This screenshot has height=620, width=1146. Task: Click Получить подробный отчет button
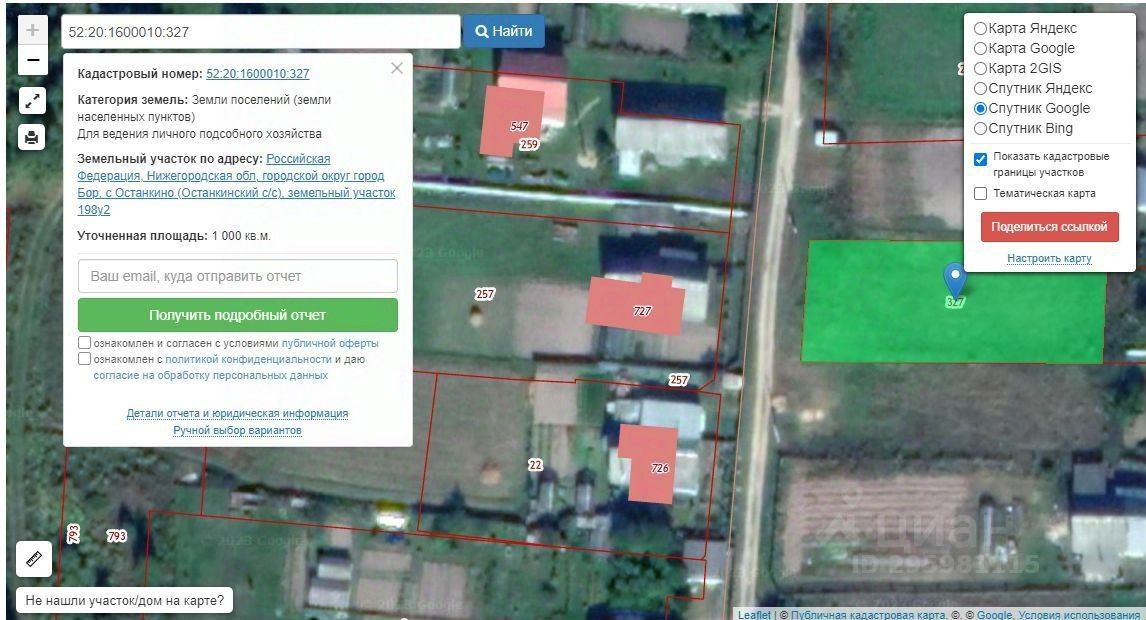pyautogui.click(x=238, y=315)
